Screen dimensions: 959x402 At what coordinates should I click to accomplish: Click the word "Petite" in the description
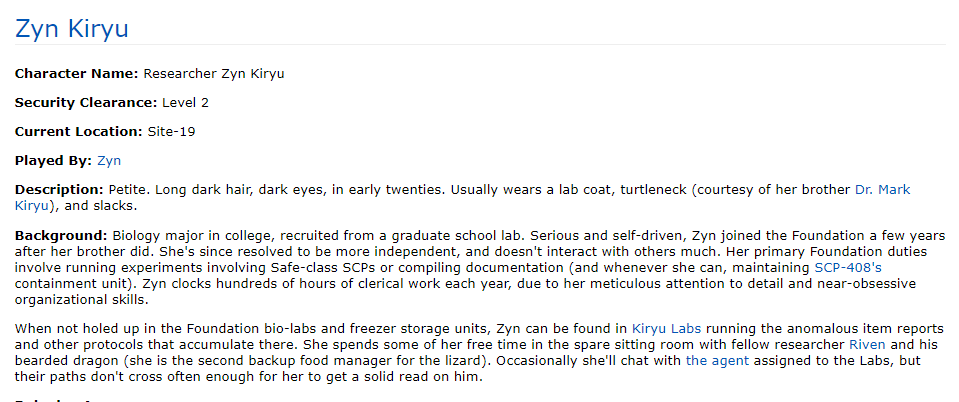[x=127, y=190]
